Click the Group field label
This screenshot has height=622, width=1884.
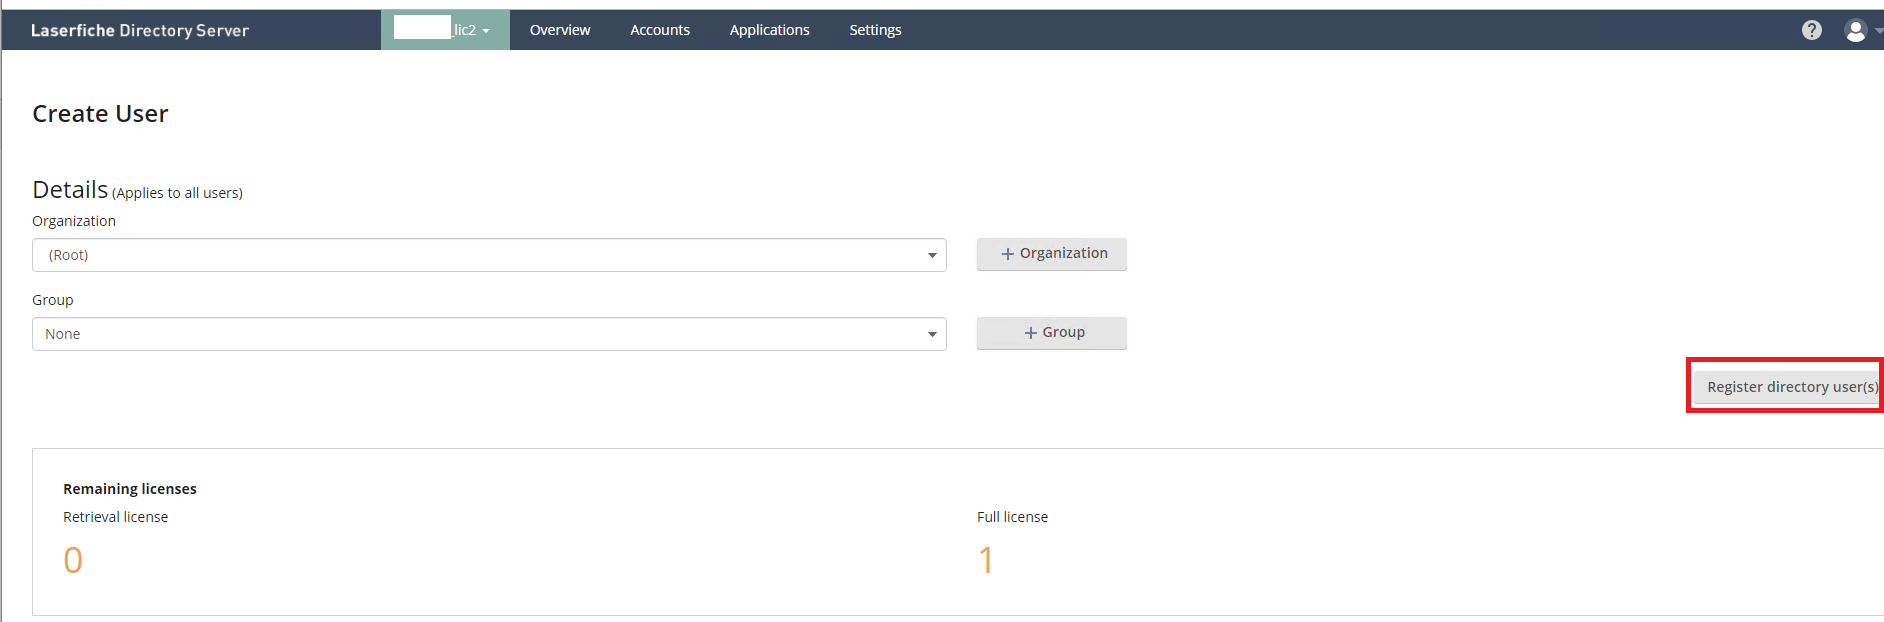(x=53, y=300)
